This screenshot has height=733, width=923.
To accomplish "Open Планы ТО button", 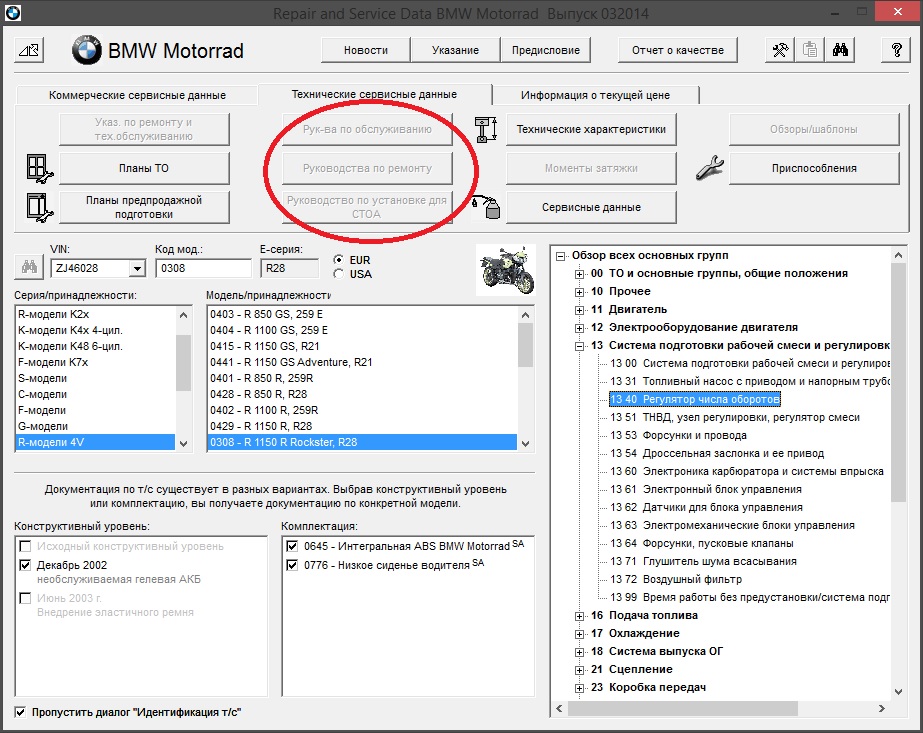I will click(144, 168).
